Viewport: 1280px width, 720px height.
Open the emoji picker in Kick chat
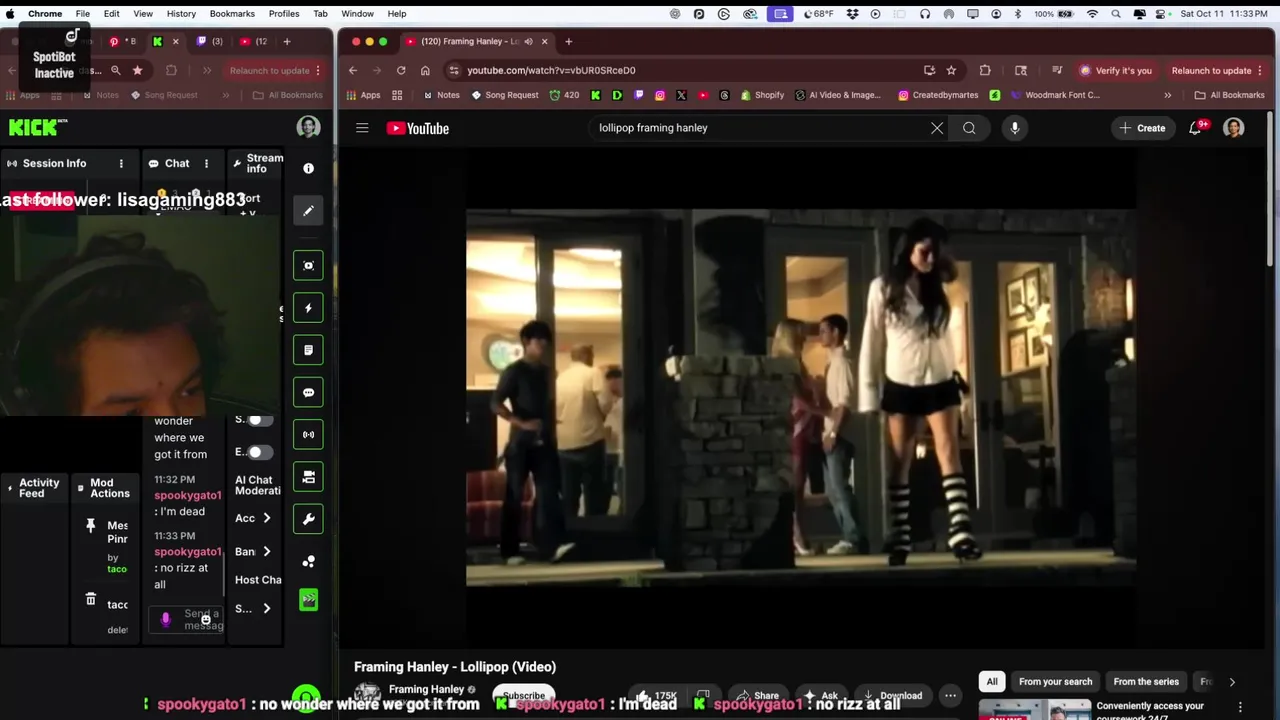click(x=205, y=620)
